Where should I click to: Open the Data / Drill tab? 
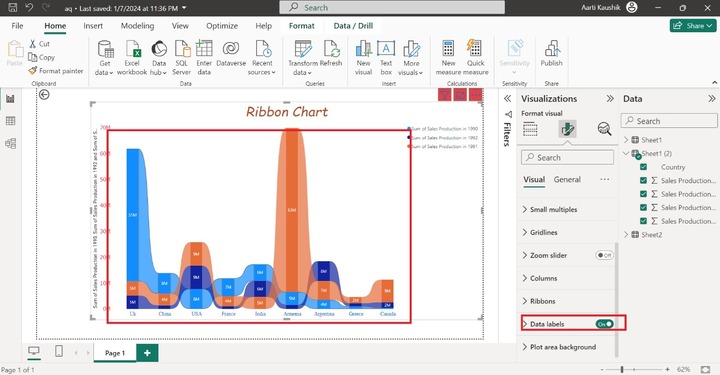click(x=353, y=26)
